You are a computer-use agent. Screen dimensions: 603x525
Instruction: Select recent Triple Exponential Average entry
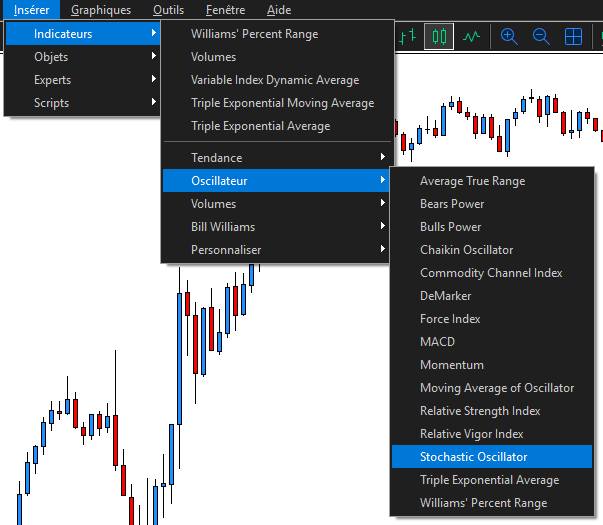click(x=276, y=126)
